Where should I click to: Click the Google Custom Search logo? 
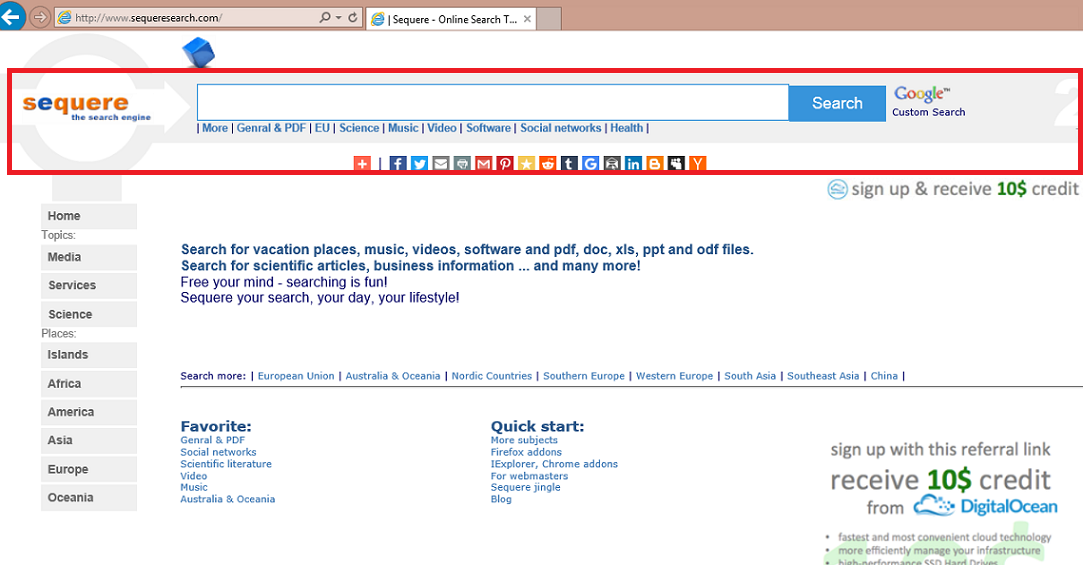pyautogui.click(x=928, y=102)
